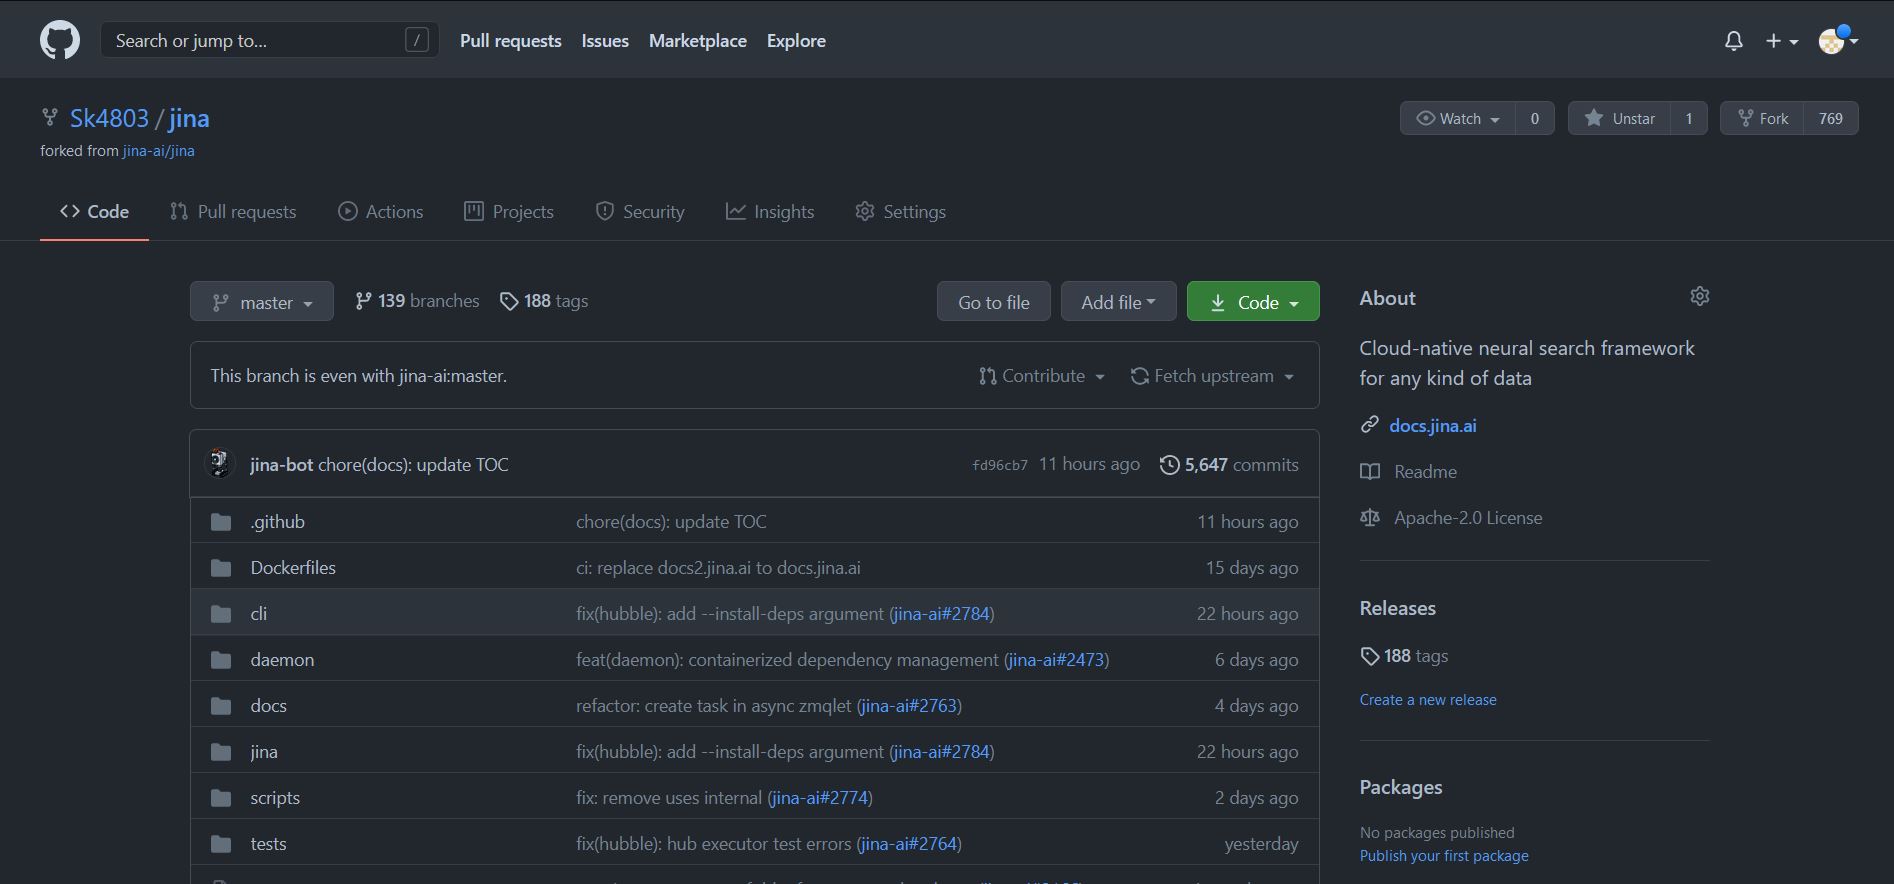
Task: Open Marketplace in the top navigation
Action: click(698, 41)
